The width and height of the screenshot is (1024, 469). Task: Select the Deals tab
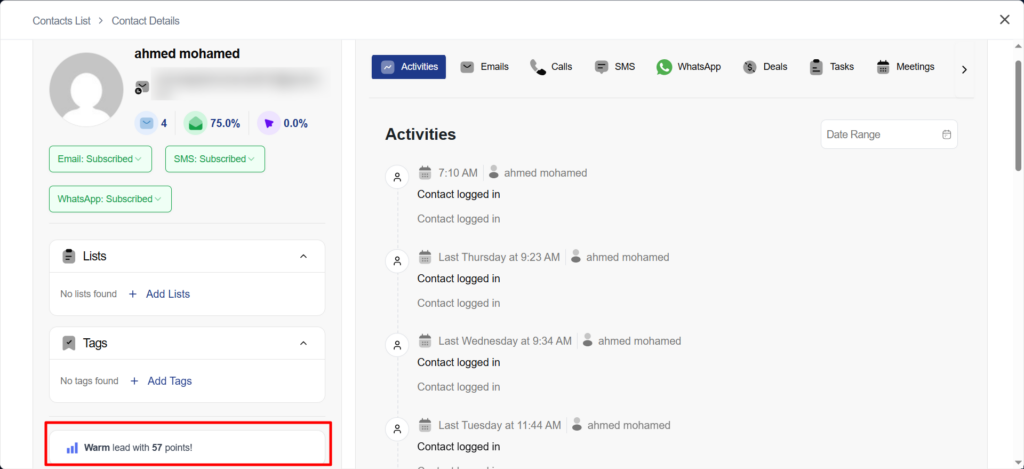coord(765,67)
